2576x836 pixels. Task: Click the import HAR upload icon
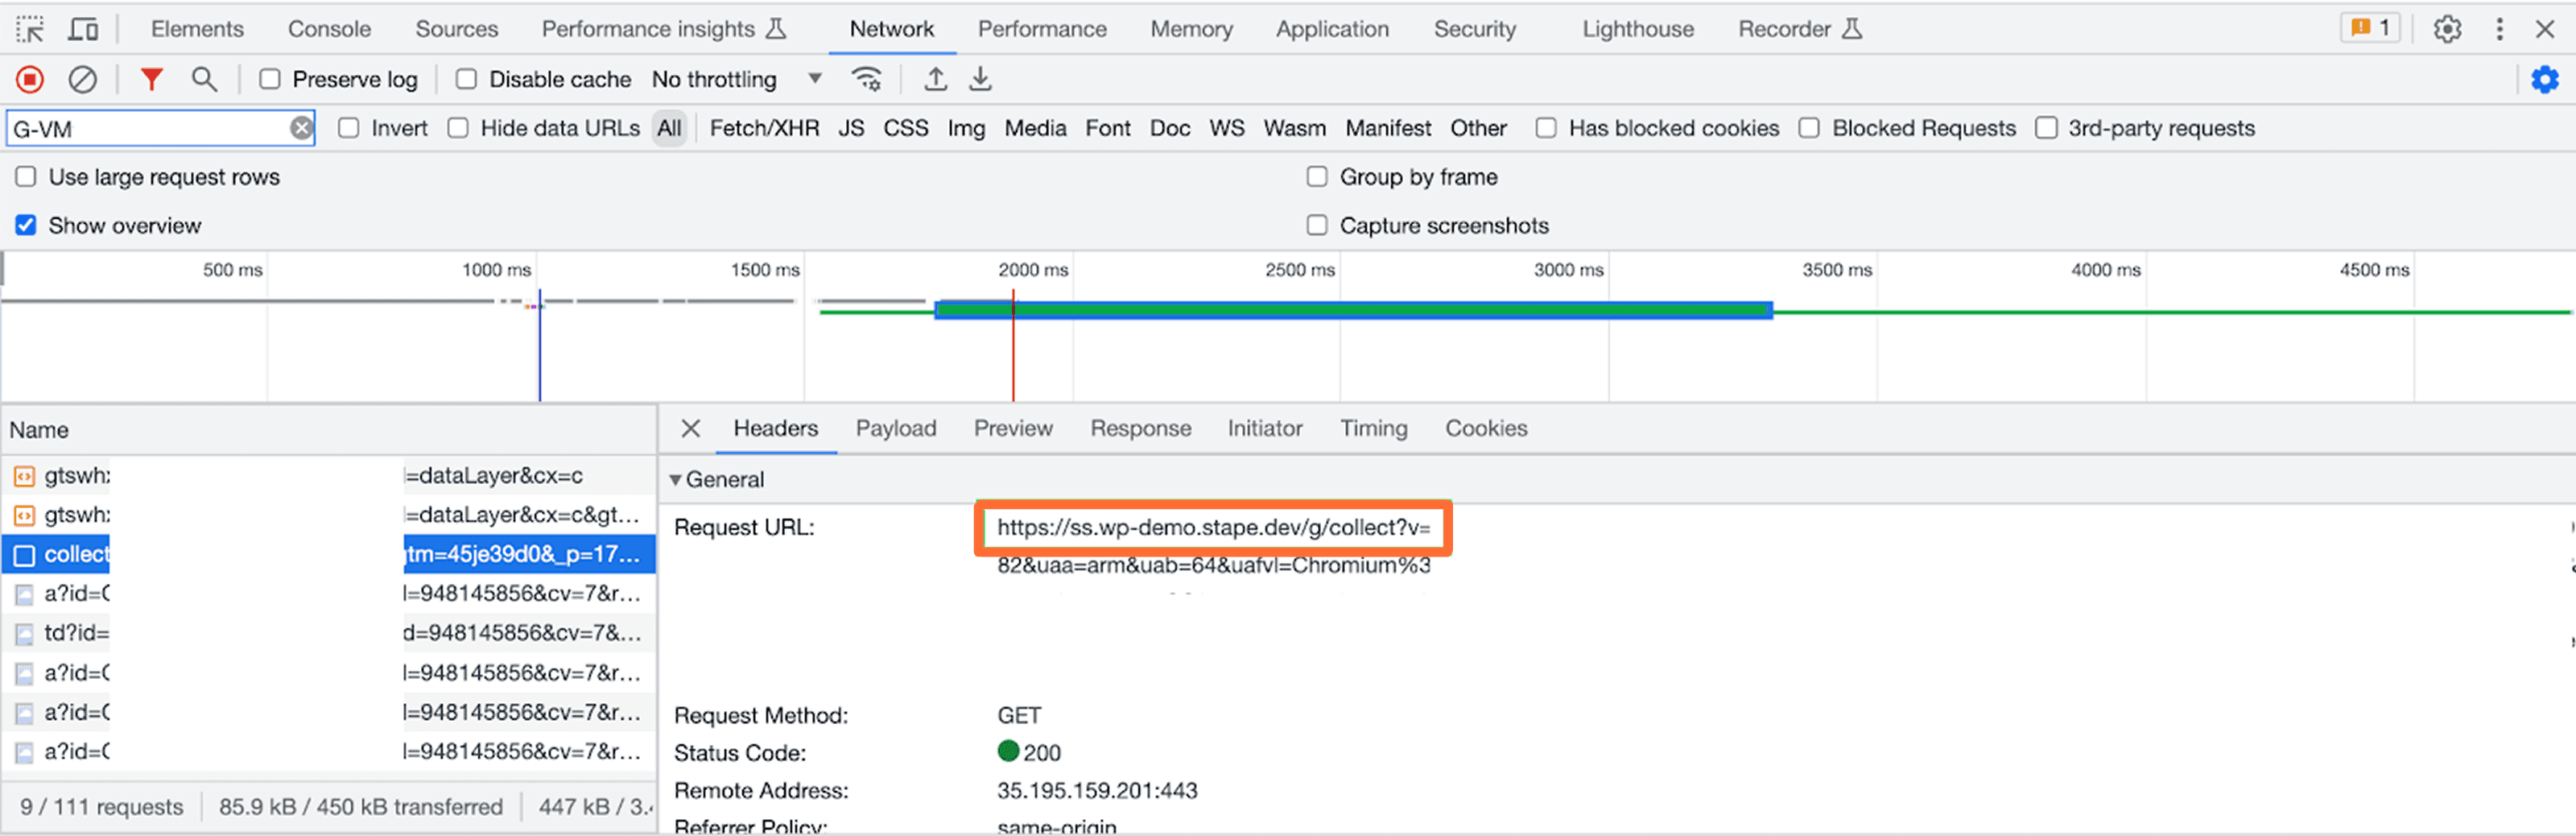click(x=935, y=79)
